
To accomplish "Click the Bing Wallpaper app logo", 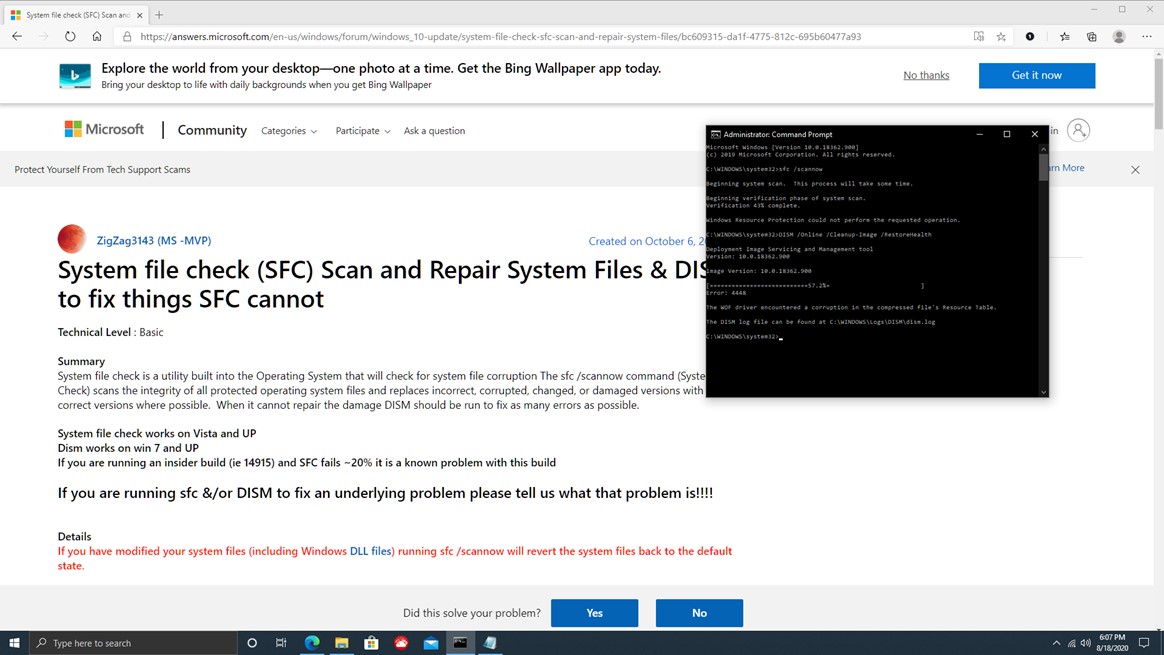I will point(75,75).
